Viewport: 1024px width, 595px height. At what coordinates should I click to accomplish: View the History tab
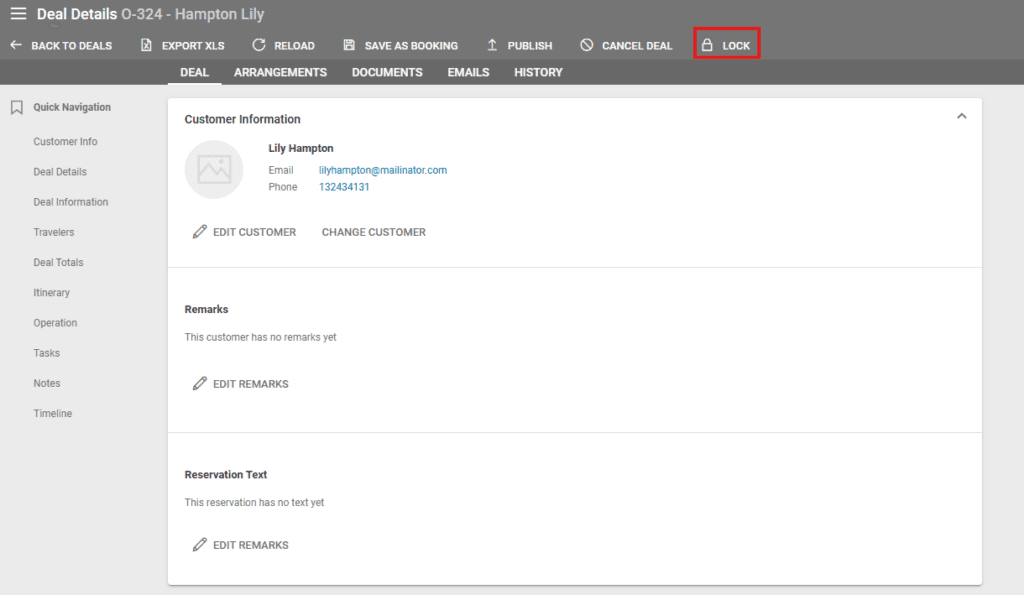(538, 72)
